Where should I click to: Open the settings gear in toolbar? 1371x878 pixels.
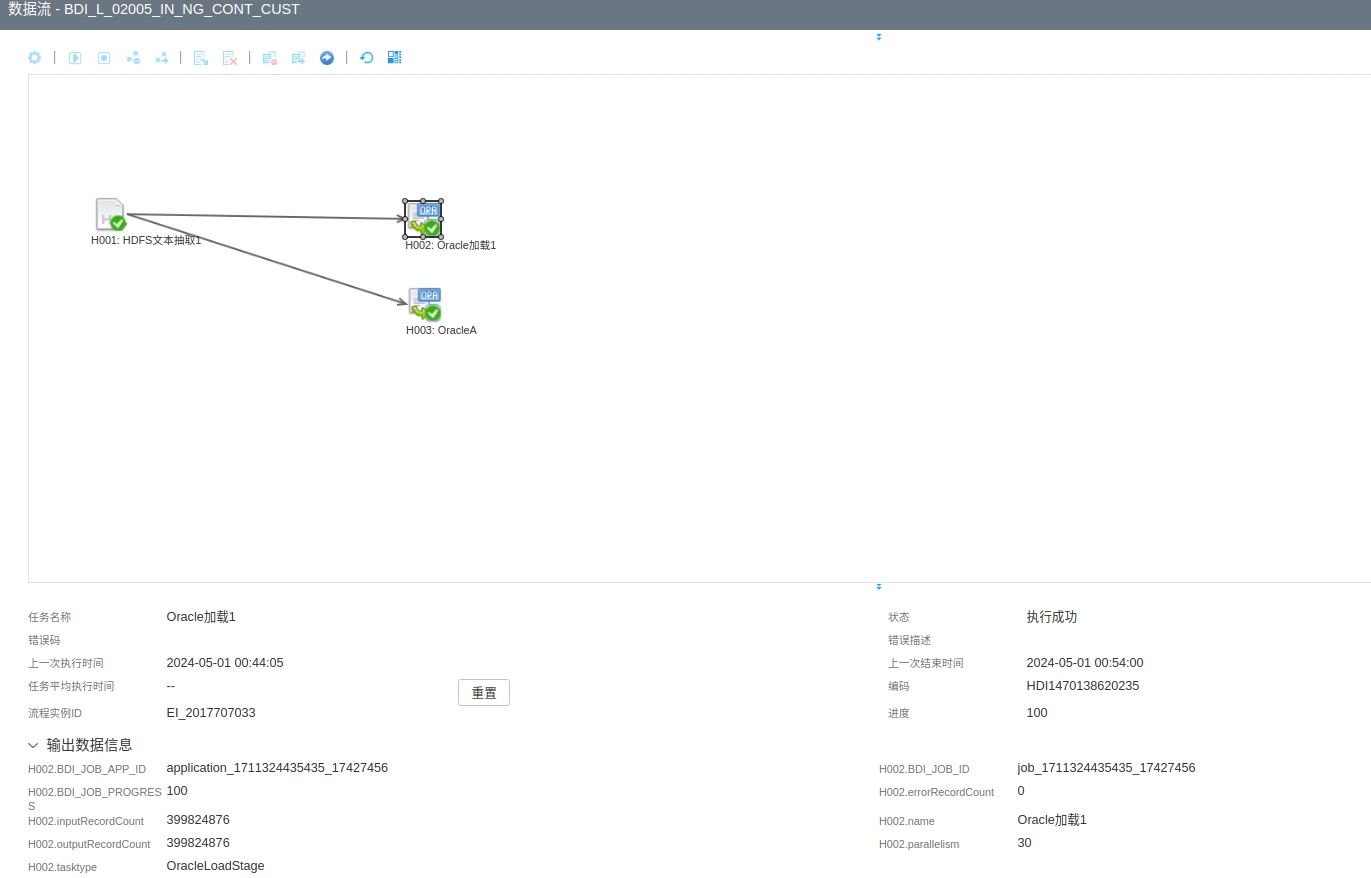point(34,58)
